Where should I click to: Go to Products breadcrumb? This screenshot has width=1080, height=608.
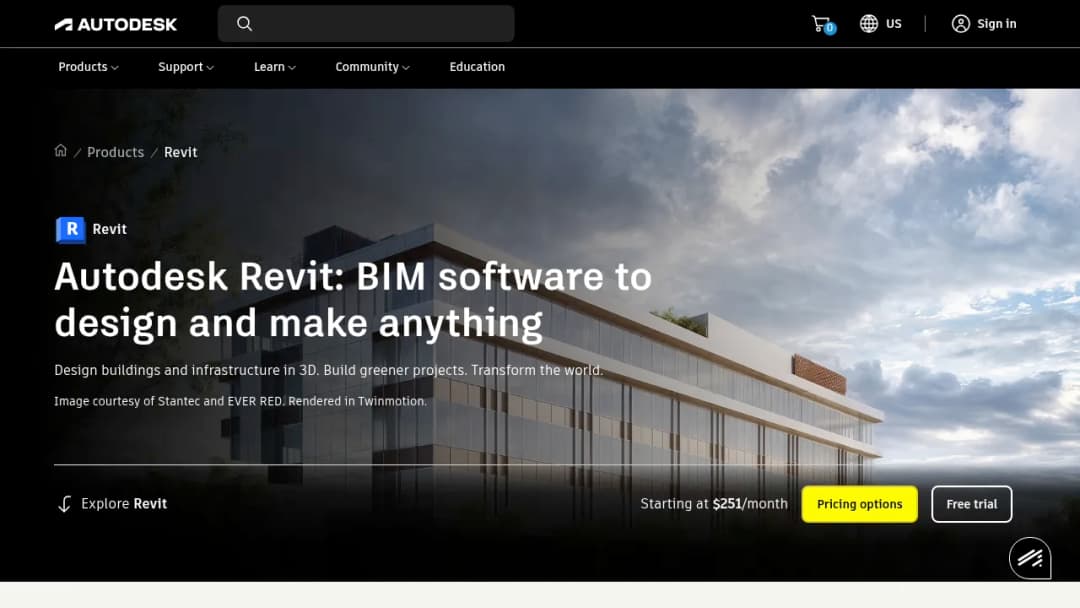point(116,152)
